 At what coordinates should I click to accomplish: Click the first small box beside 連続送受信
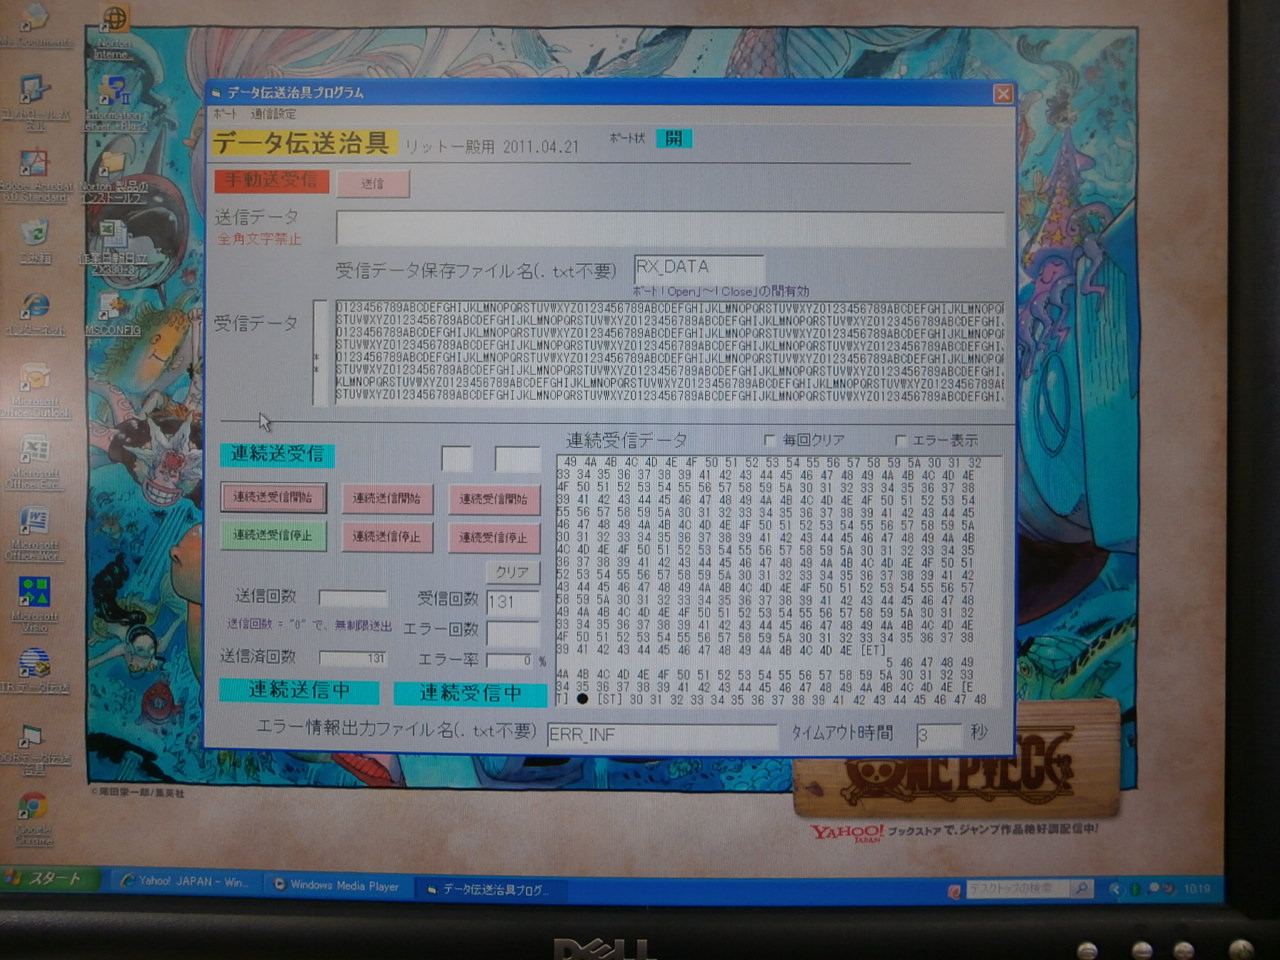[x=457, y=459]
